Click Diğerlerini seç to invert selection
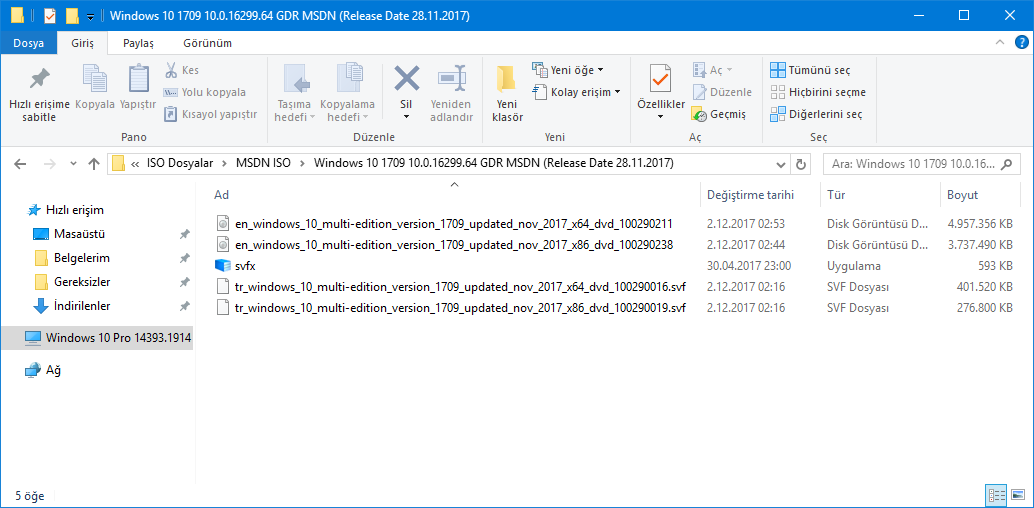1034x508 pixels. point(816,114)
